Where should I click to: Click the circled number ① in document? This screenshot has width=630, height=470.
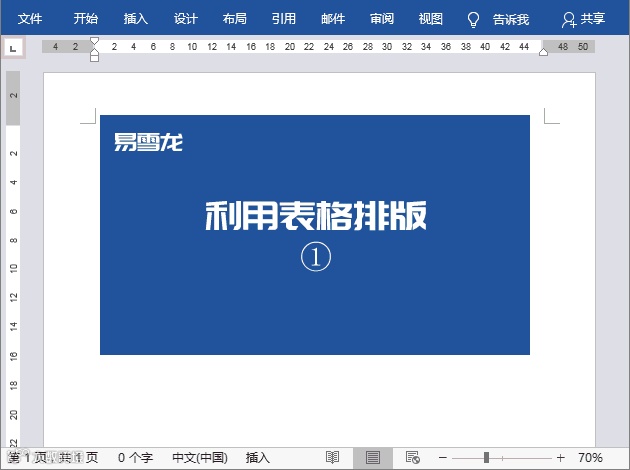pyautogui.click(x=316, y=257)
